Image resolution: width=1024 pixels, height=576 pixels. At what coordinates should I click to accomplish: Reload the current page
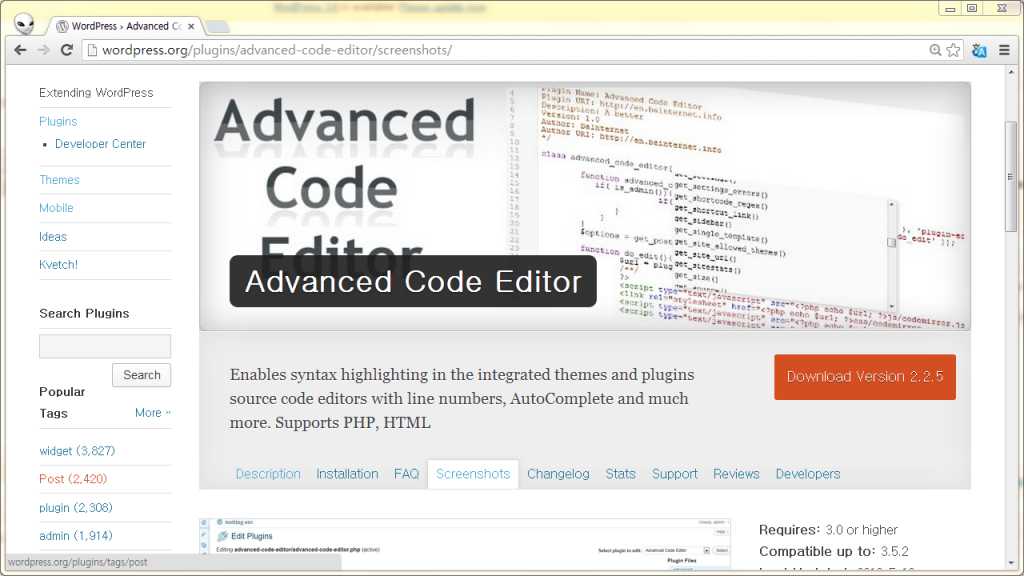tap(66, 47)
